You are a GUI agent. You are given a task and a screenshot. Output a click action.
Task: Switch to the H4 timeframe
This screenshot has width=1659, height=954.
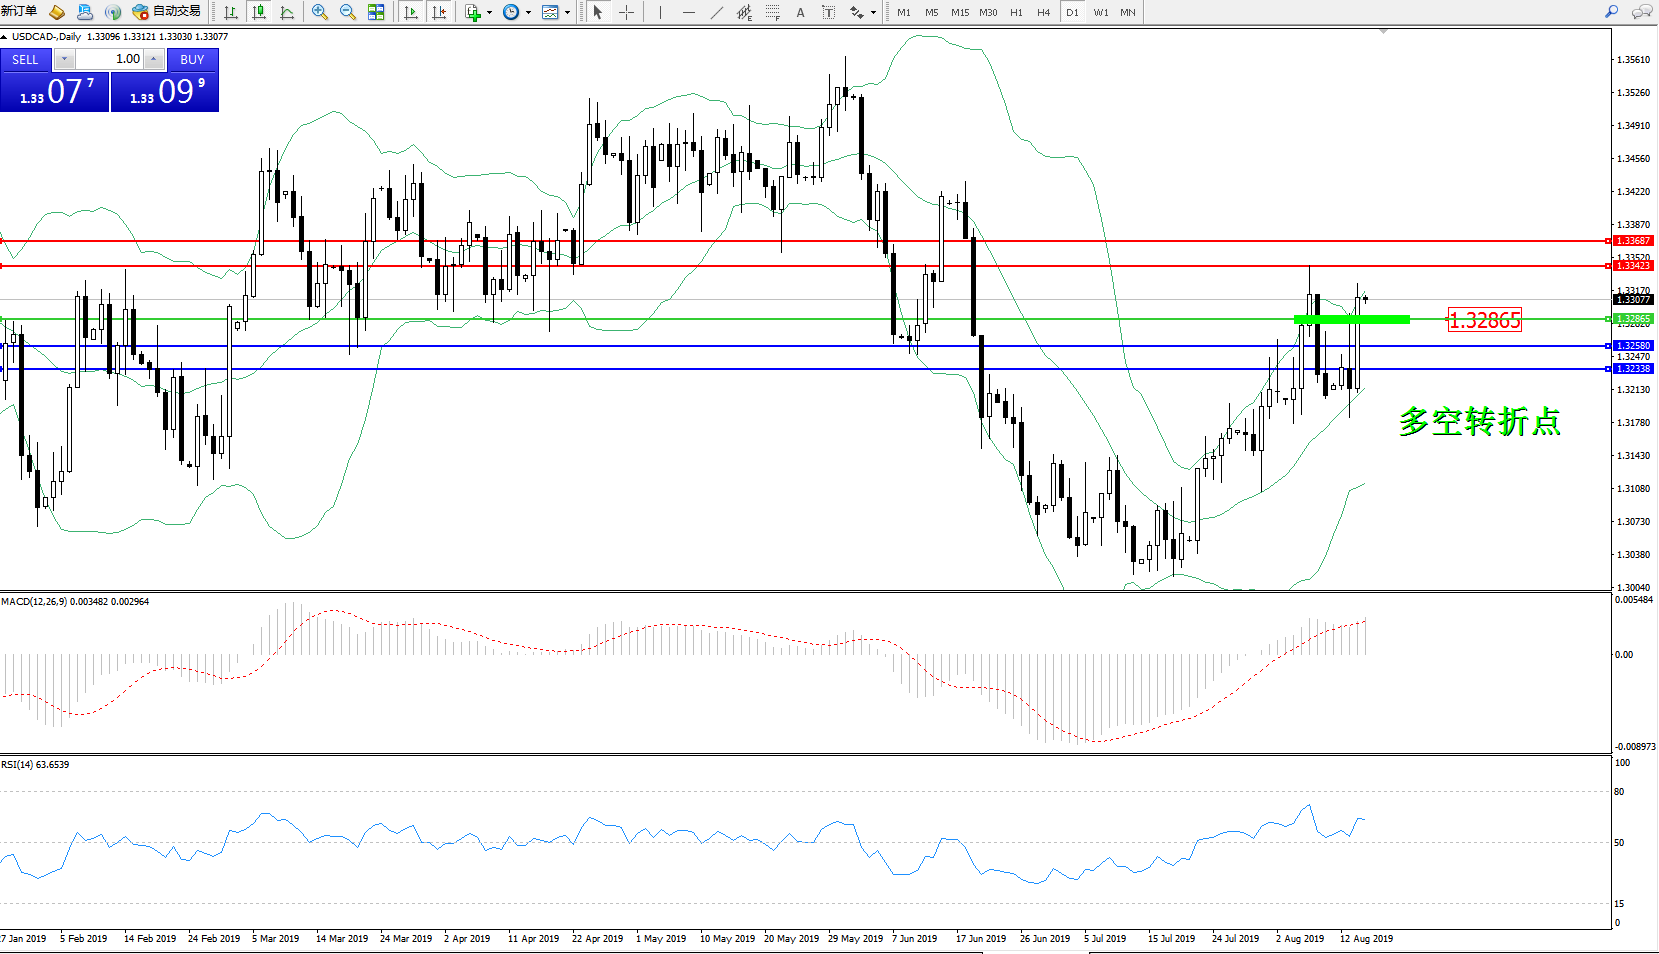[1043, 12]
